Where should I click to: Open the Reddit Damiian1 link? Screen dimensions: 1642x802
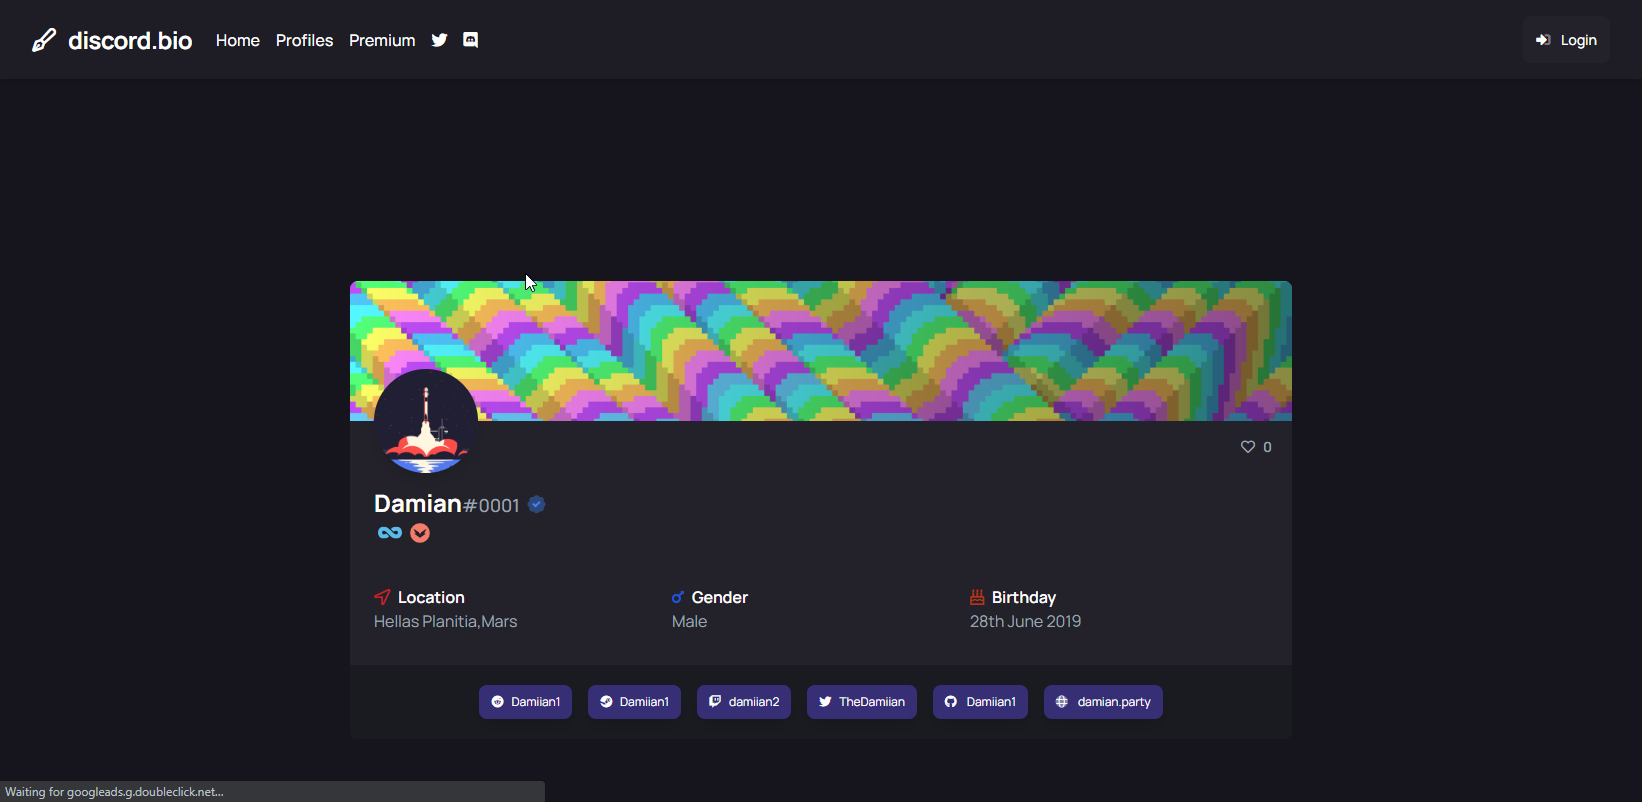[x=525, y=702]
